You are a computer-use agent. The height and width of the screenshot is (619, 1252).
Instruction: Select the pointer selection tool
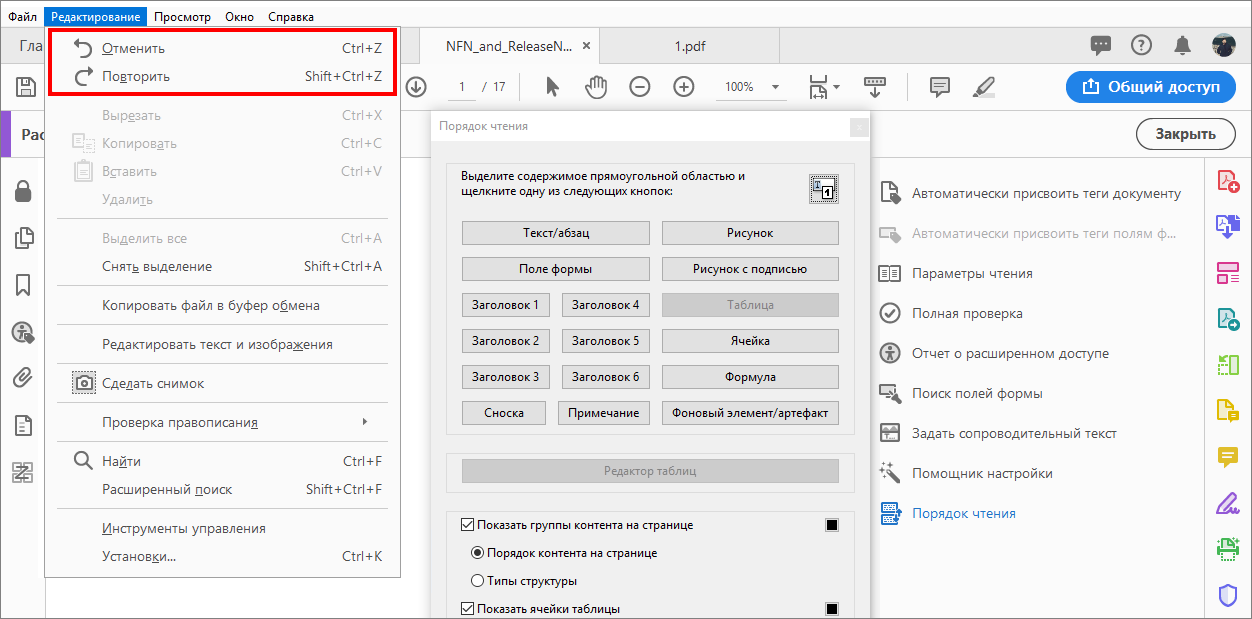pyautogui.click(x=551, y=86)
